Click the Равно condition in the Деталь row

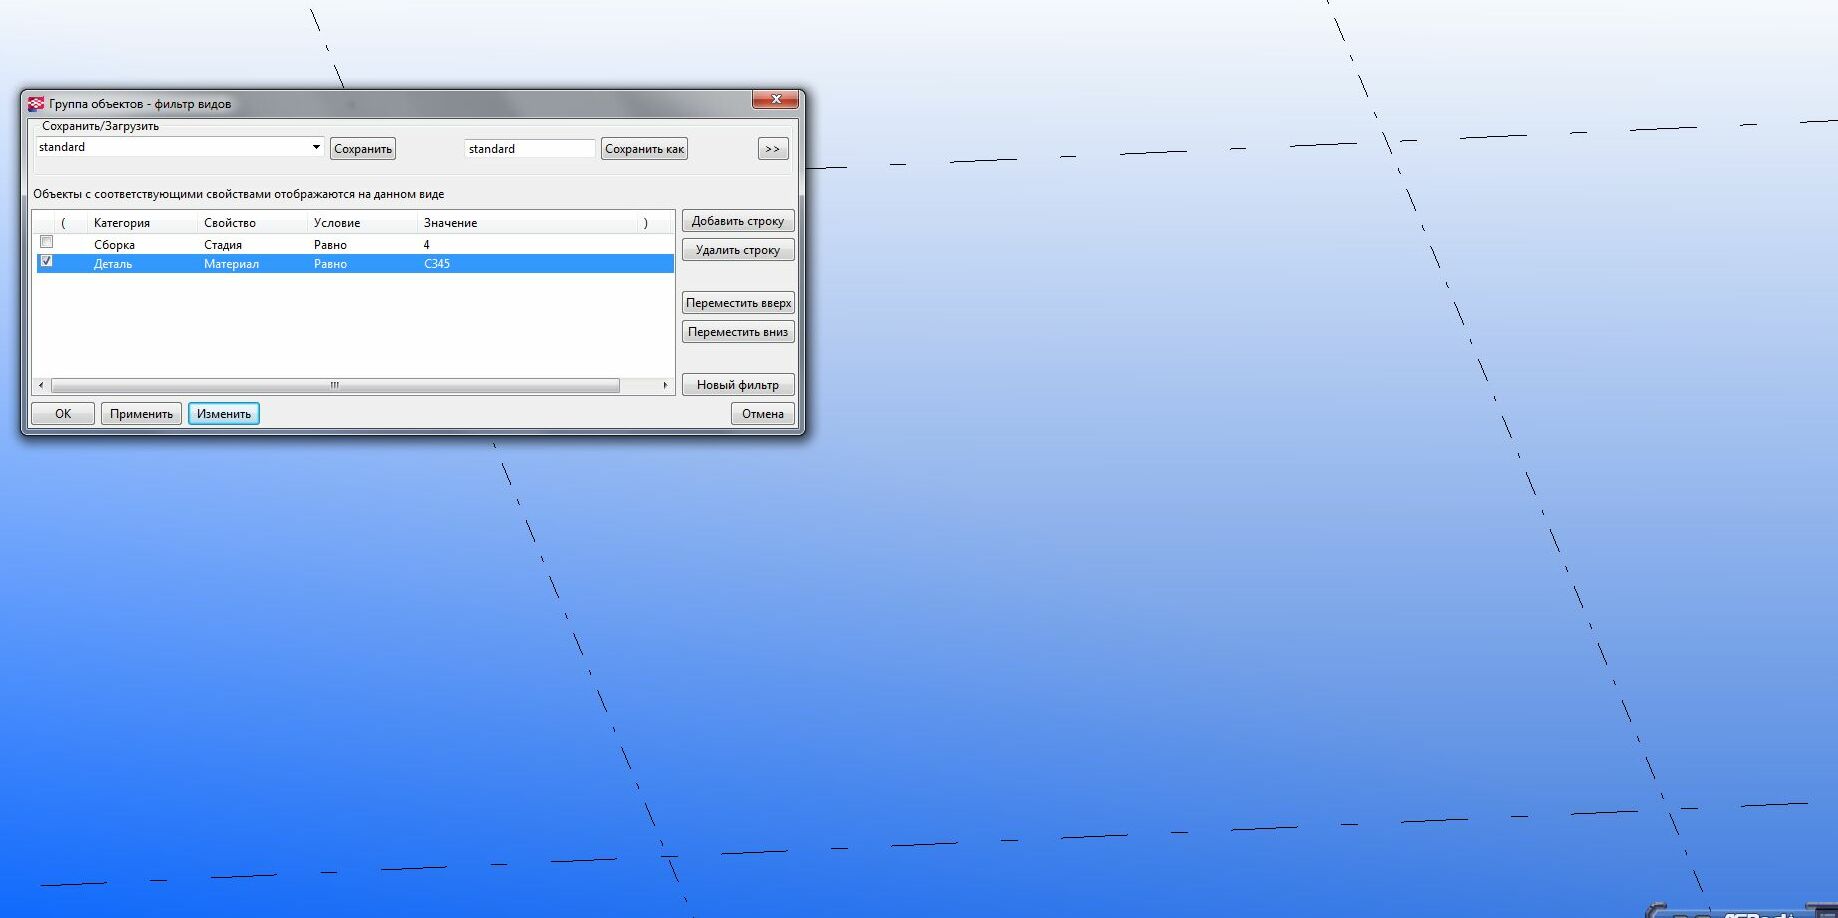tap(330, 264)
